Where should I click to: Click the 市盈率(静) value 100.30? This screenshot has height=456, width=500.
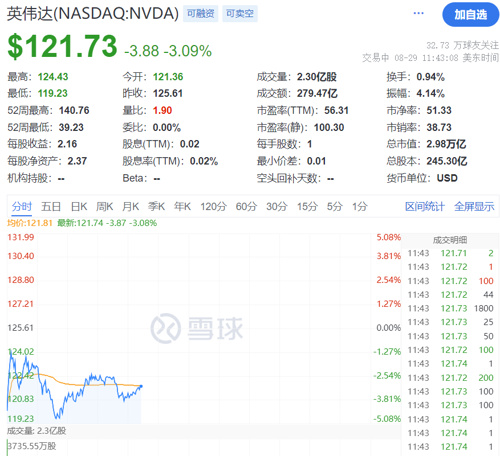(329, 127)
